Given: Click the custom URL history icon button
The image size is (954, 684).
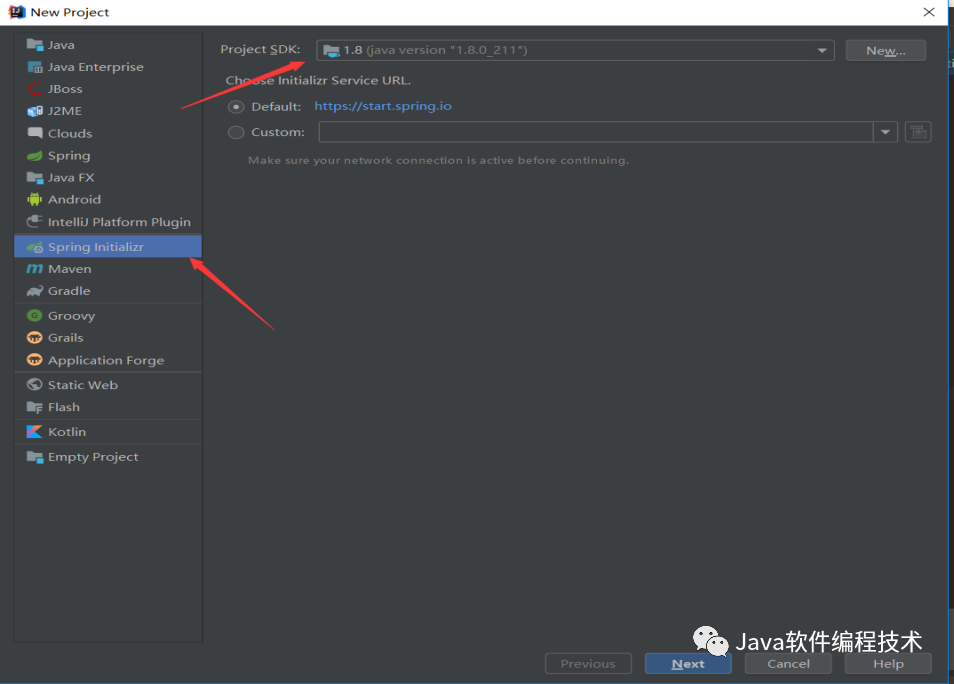Looking at the screenshot, I should [x=918, y=131].
